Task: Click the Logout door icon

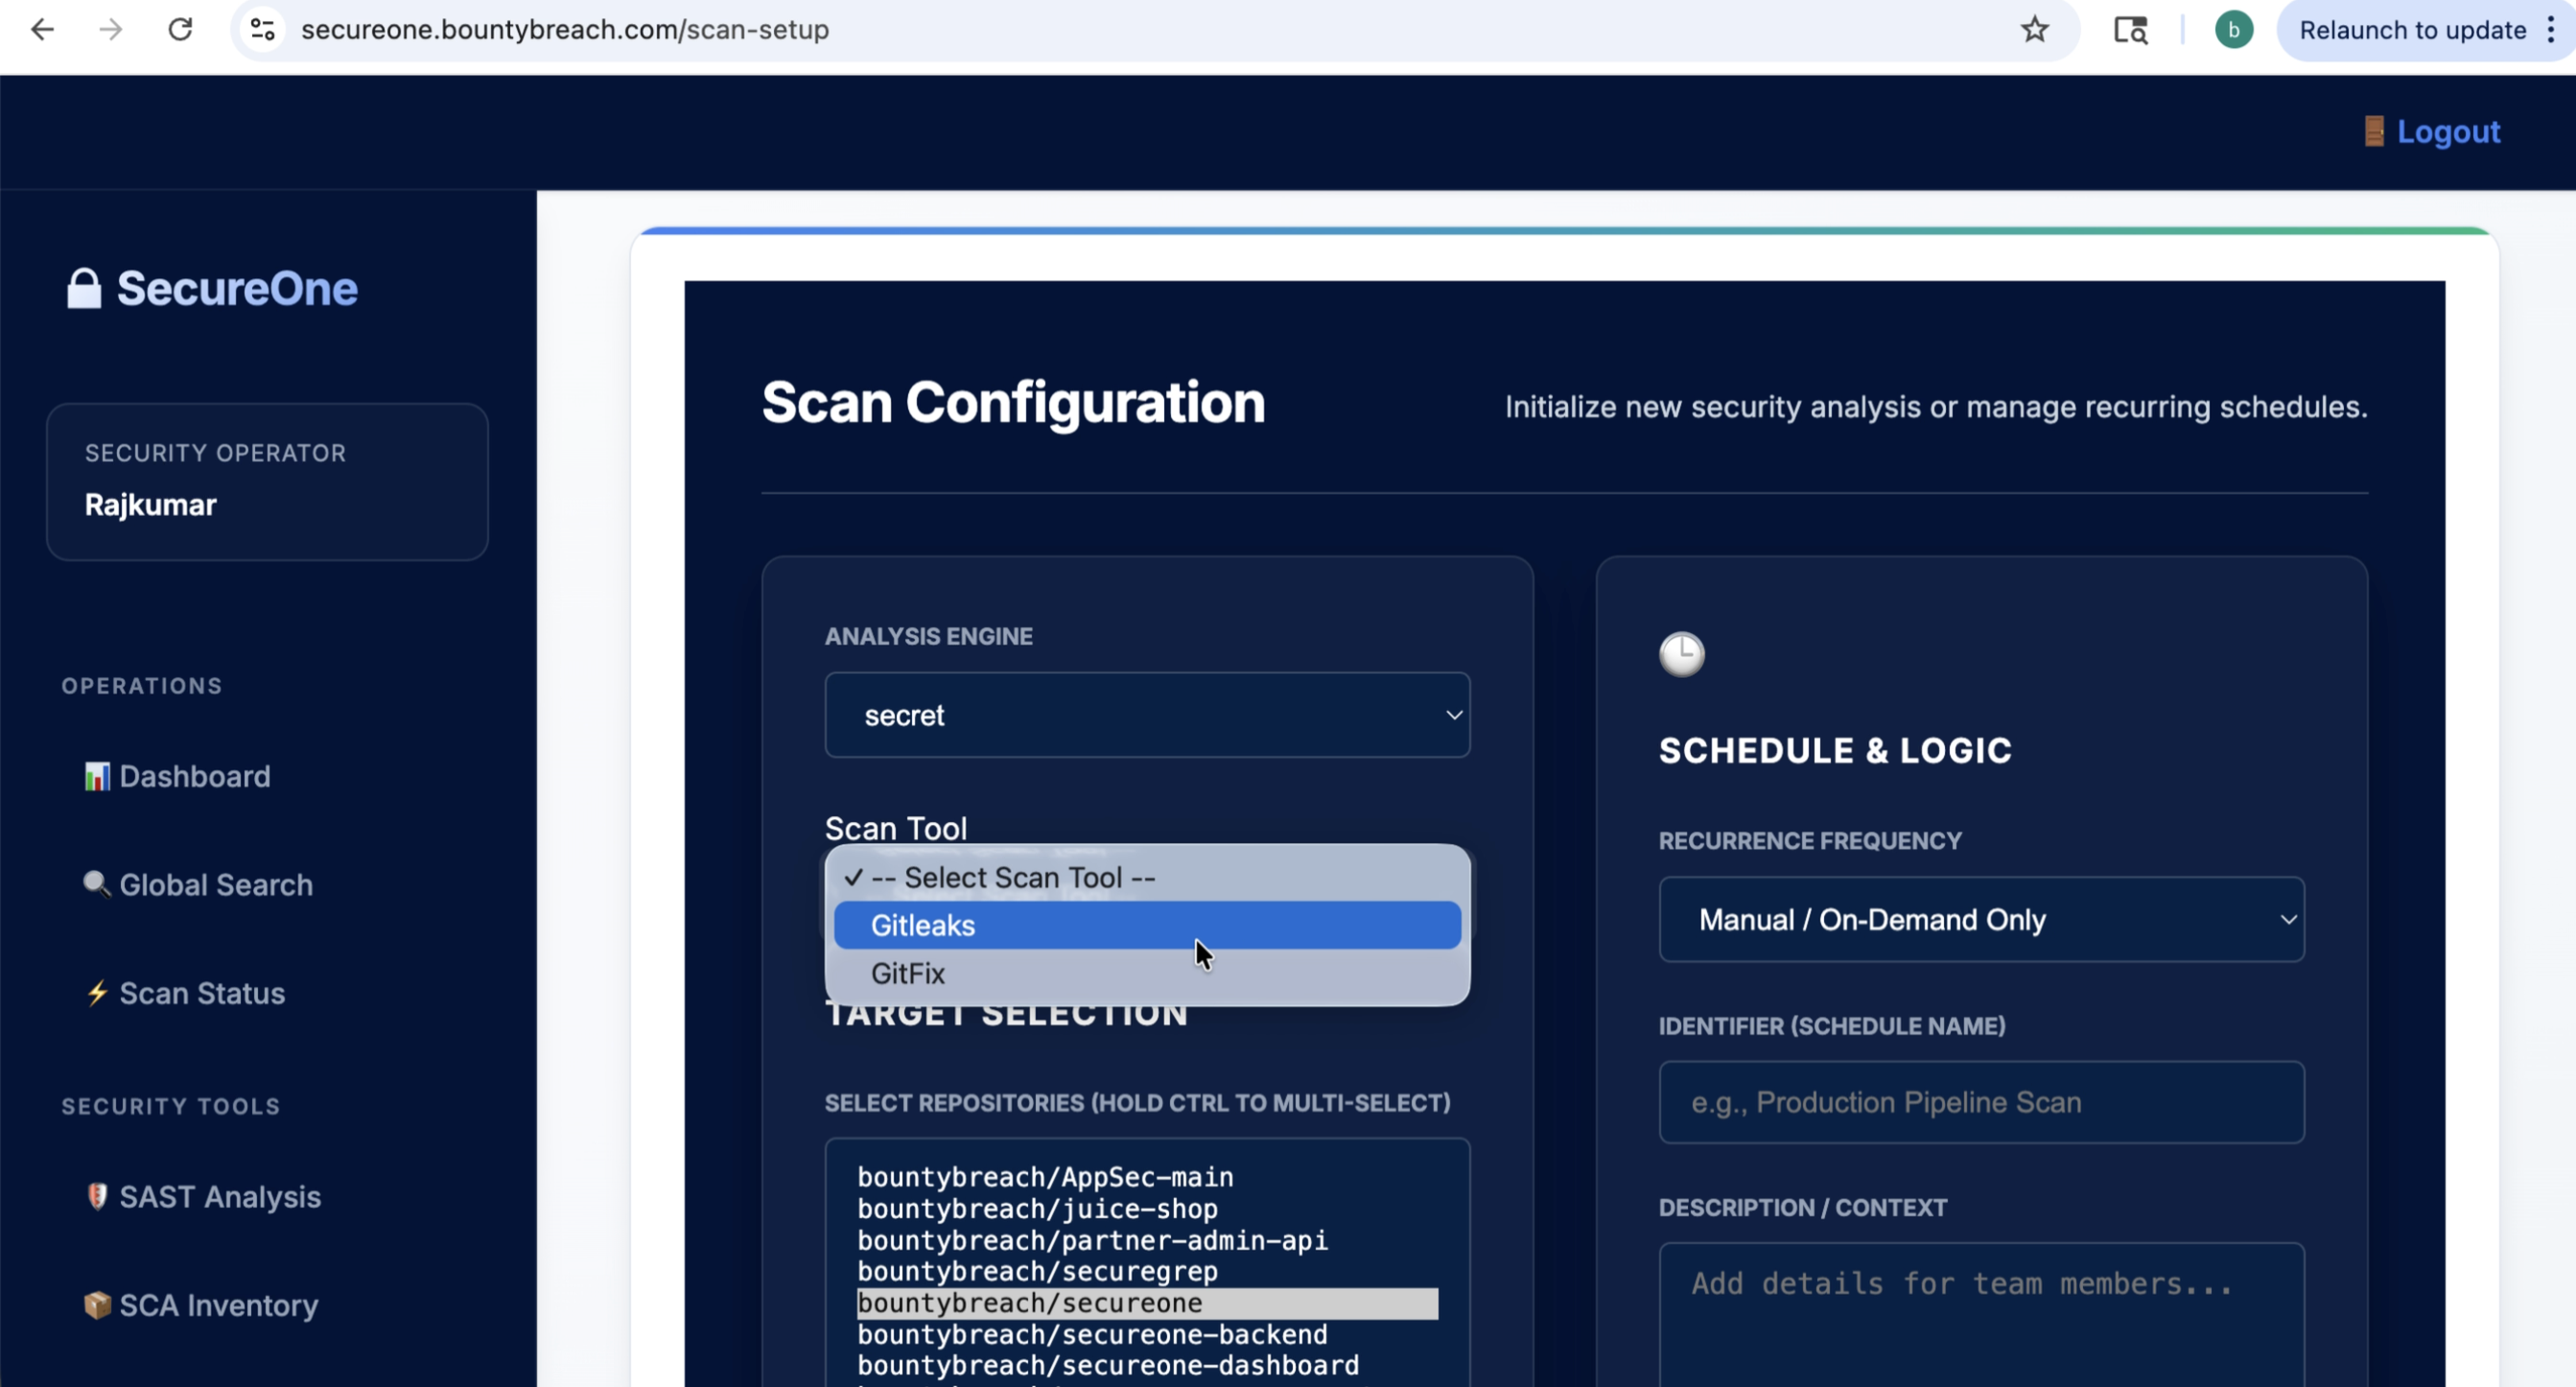Action: tap(2374, 131)
